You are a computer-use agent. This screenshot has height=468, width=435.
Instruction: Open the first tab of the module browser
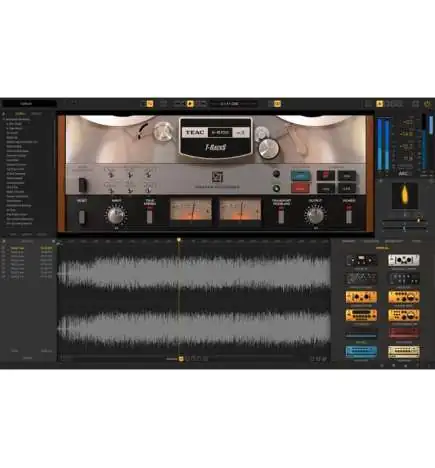349,241
